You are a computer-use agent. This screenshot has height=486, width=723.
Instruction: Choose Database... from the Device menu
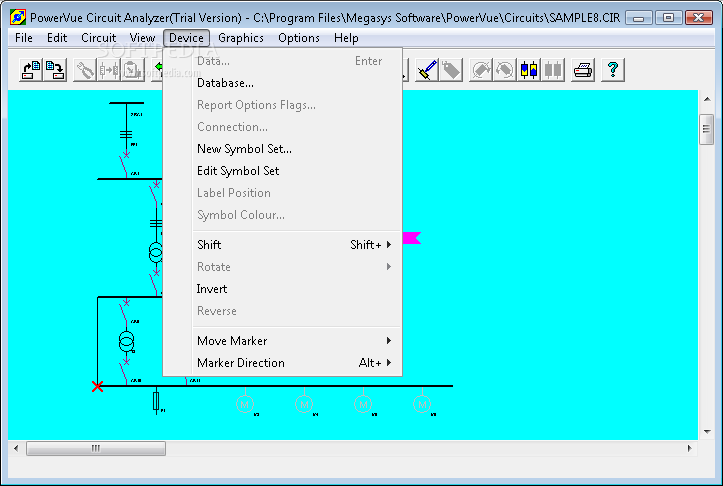coord(283,83)
